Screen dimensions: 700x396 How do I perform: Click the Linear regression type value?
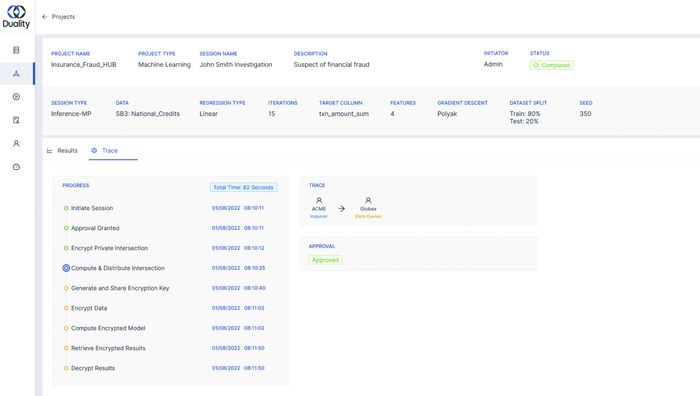208,114
